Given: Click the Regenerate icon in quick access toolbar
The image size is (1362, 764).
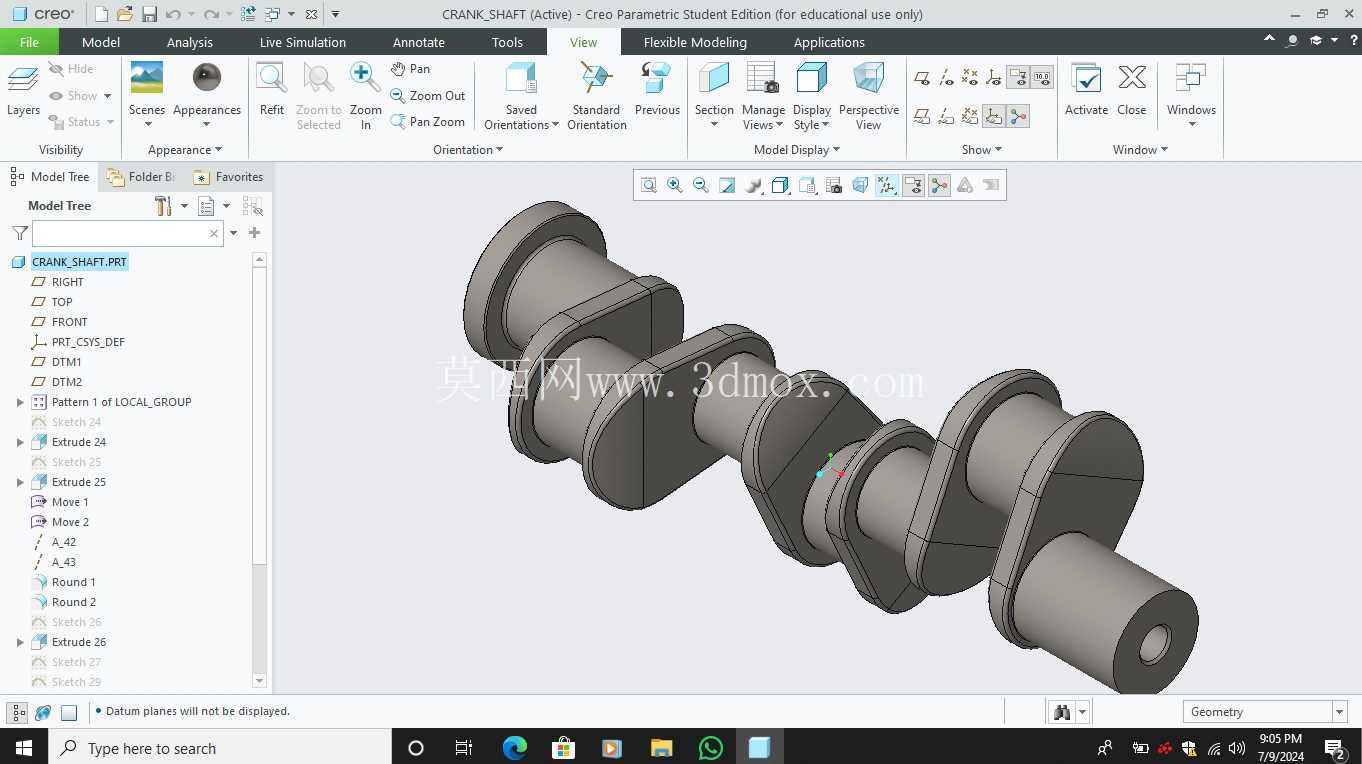Looking at the screenshot, I should coord(248,14).
